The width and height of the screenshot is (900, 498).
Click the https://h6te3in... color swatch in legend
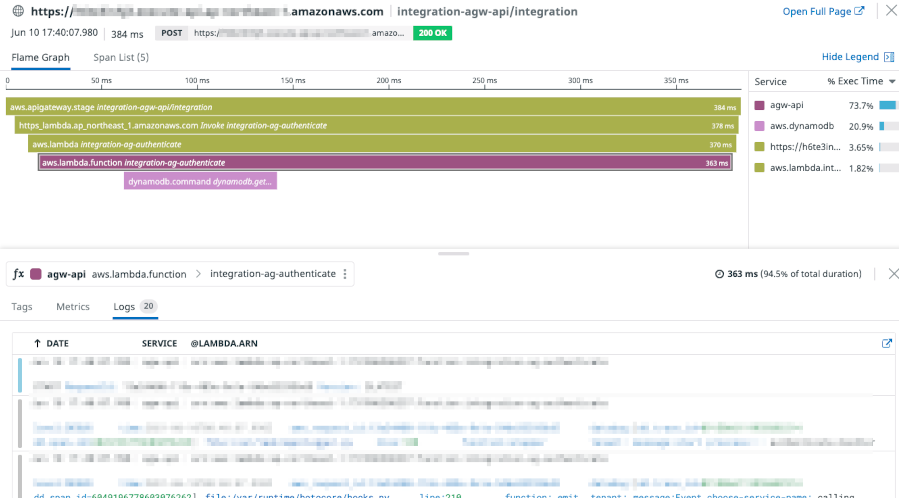759,147
